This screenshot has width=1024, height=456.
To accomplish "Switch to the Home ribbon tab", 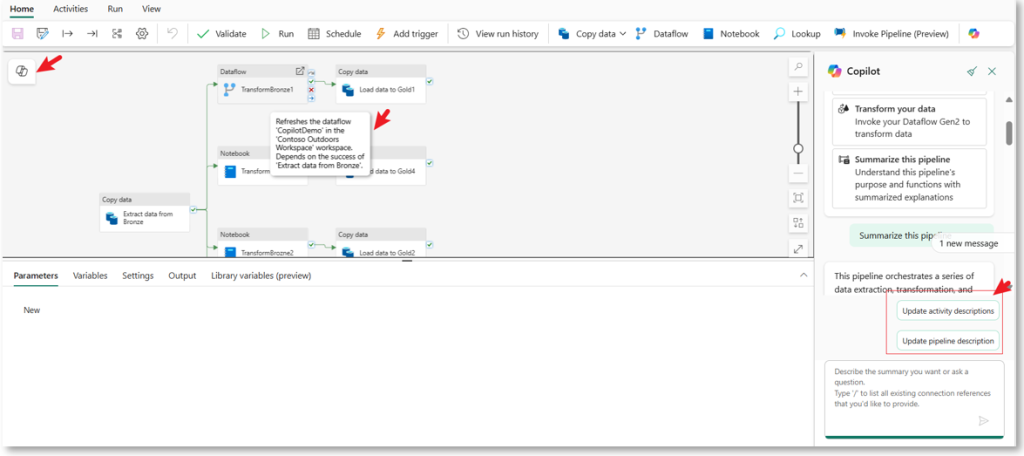I will pyautogui.click(x=22, y=9).
